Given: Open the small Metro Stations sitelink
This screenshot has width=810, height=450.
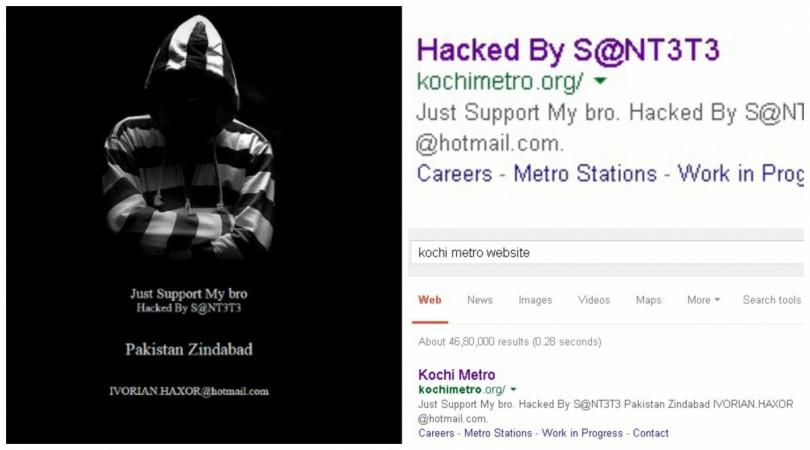Looking at the screenshot, I should coord(498,433).
